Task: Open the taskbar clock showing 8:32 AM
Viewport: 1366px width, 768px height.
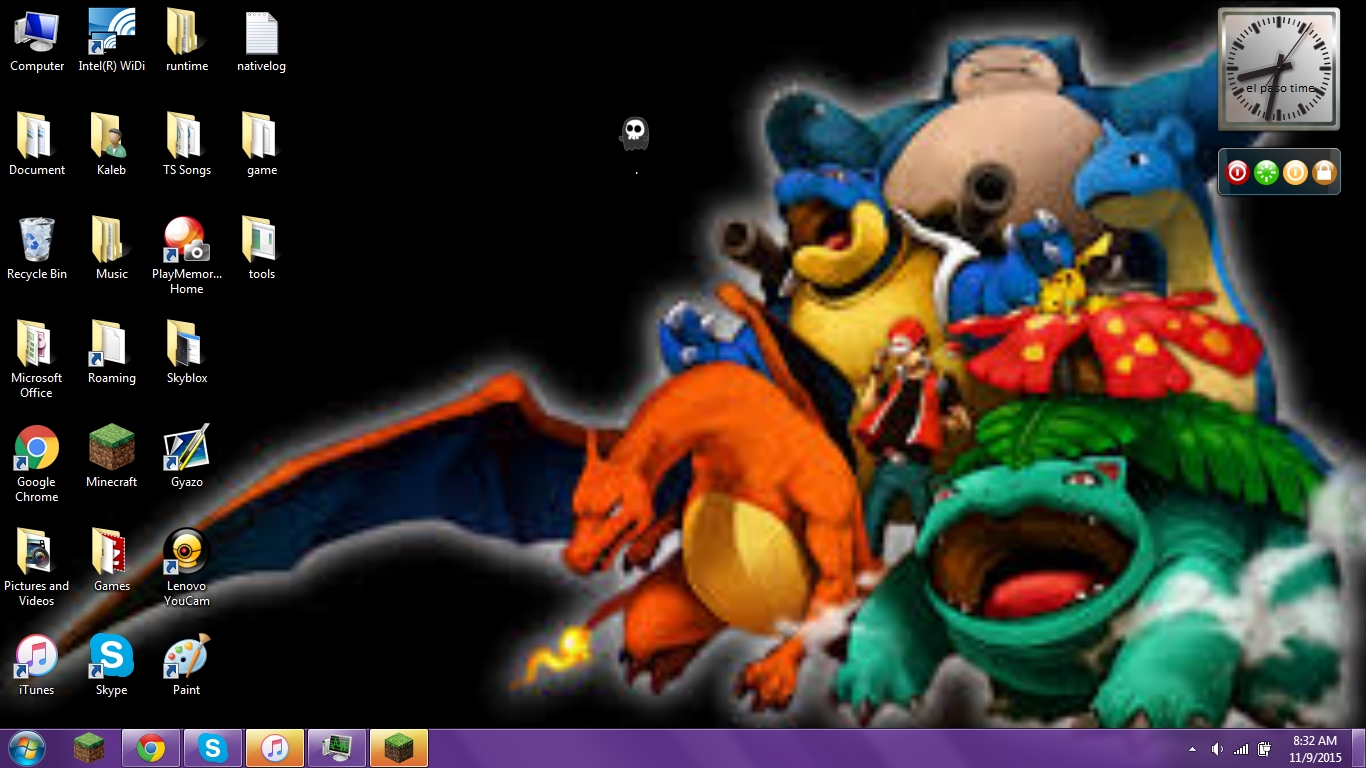Action: (x=1315, y=749)
